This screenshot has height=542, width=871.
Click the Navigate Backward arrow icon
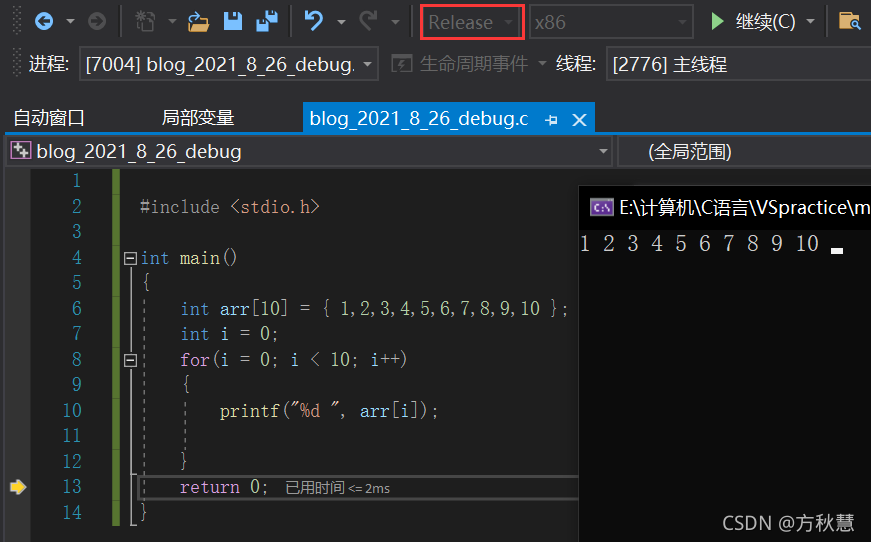pos(44,22)
